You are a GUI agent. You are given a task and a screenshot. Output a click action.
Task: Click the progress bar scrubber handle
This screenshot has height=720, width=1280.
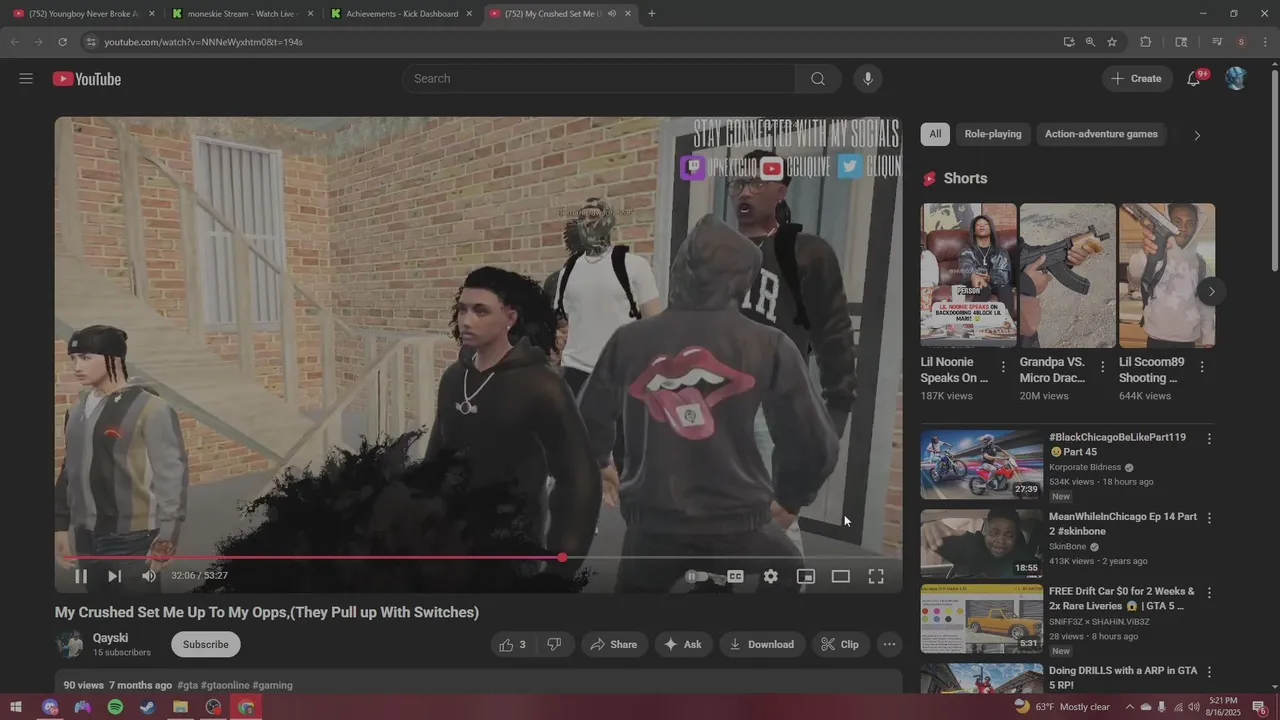tap(562, 557)
